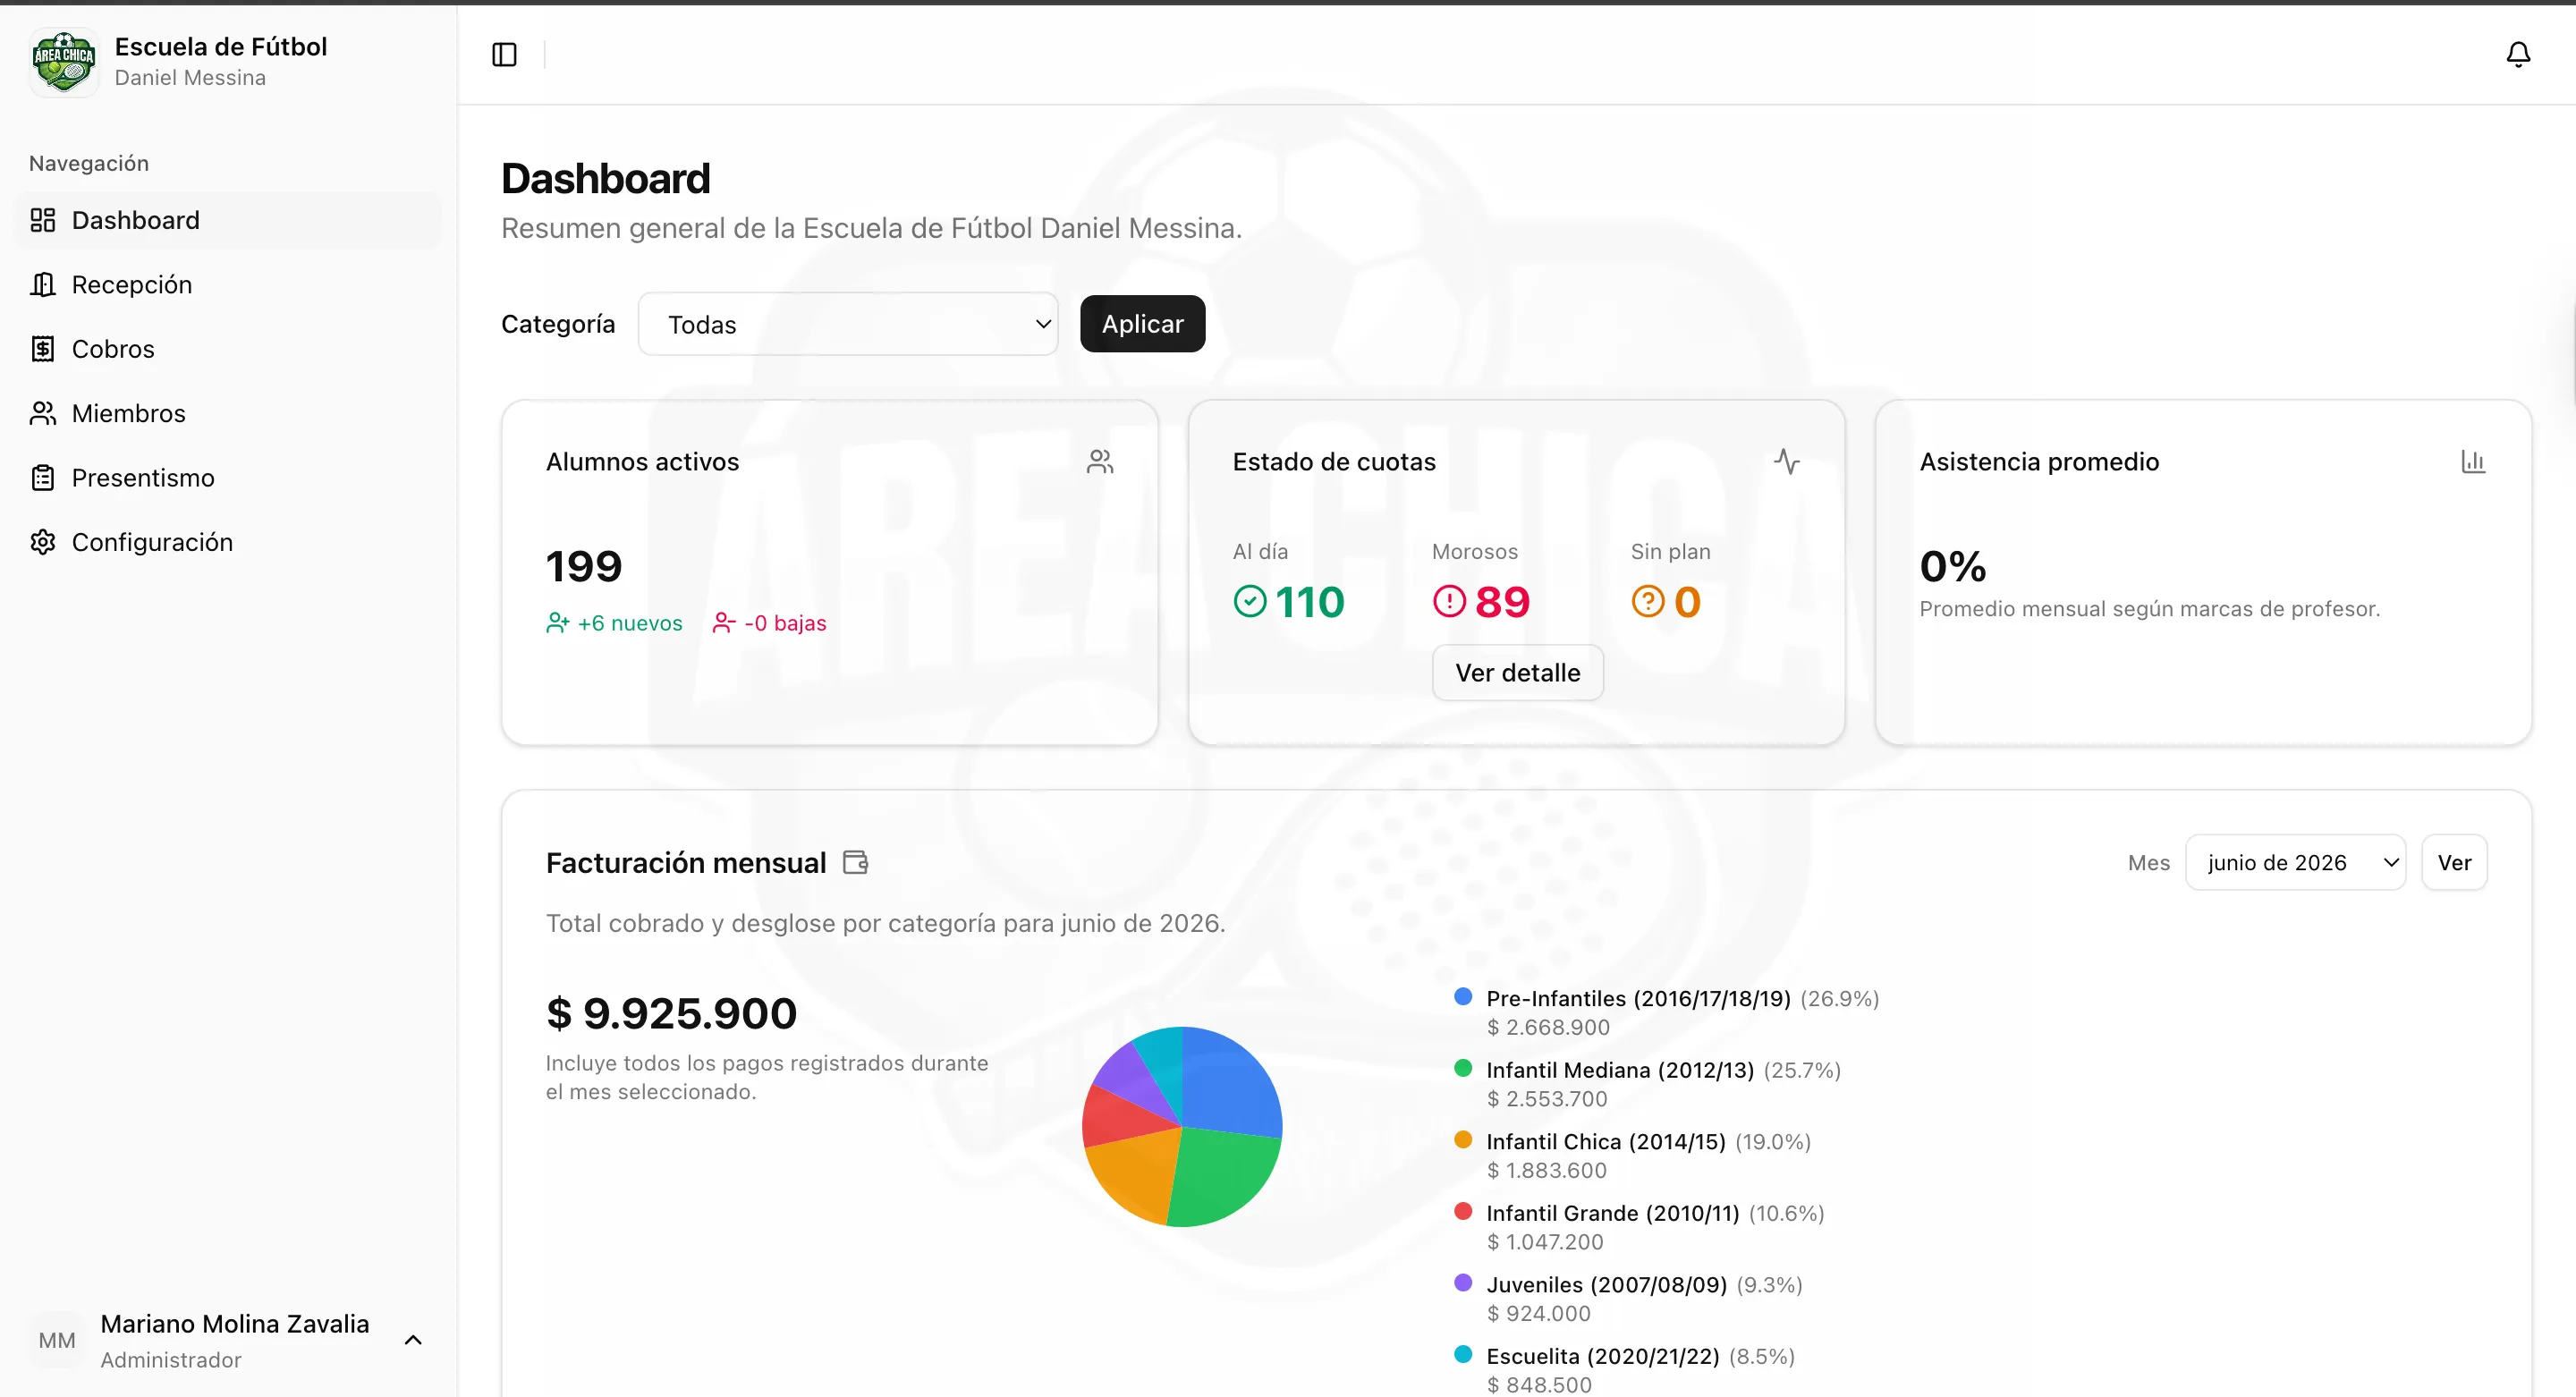Click the red alert icon next to 89
Screen dimensions: 2576x1397
point(1449,601)
